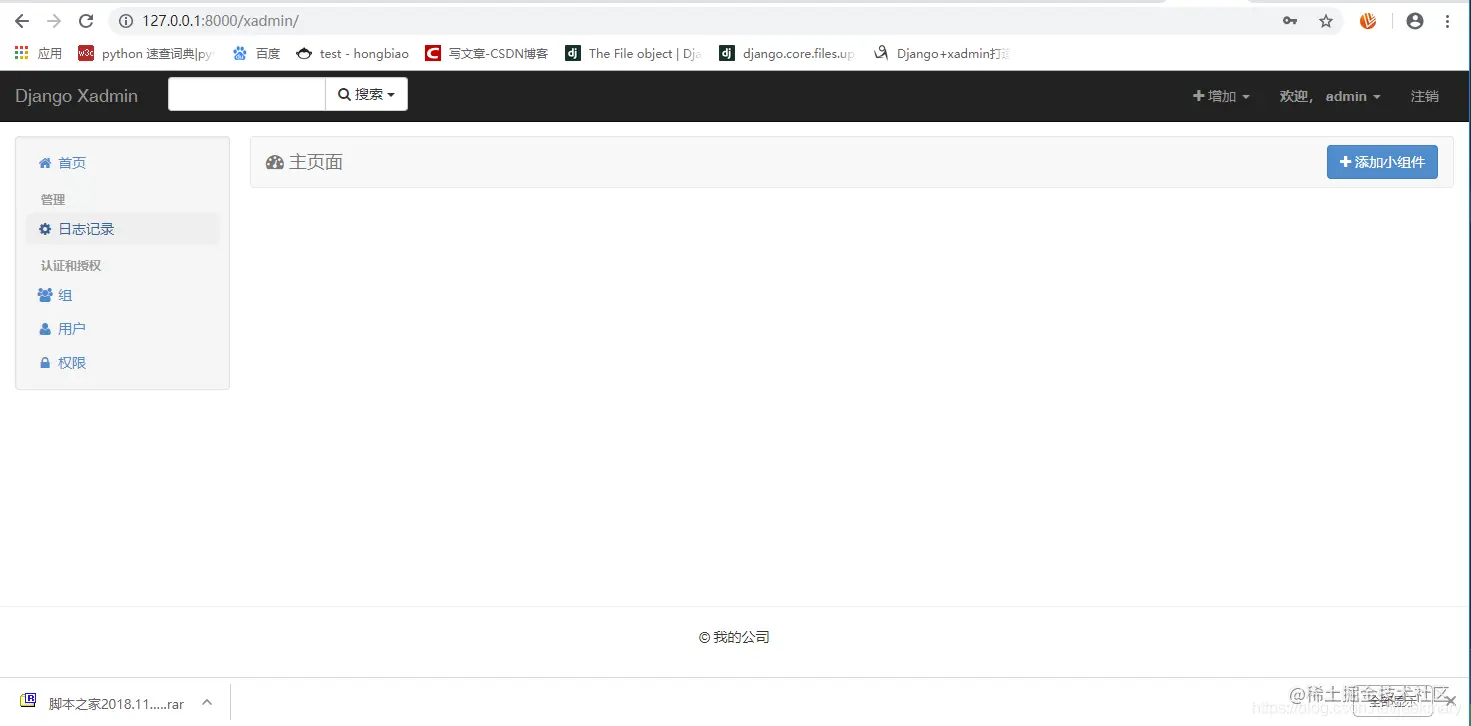The height and width of the screenshot is (726, 1471).
Task: Click the © 我的公司 footer text
Action: click(x=734, y=637)
